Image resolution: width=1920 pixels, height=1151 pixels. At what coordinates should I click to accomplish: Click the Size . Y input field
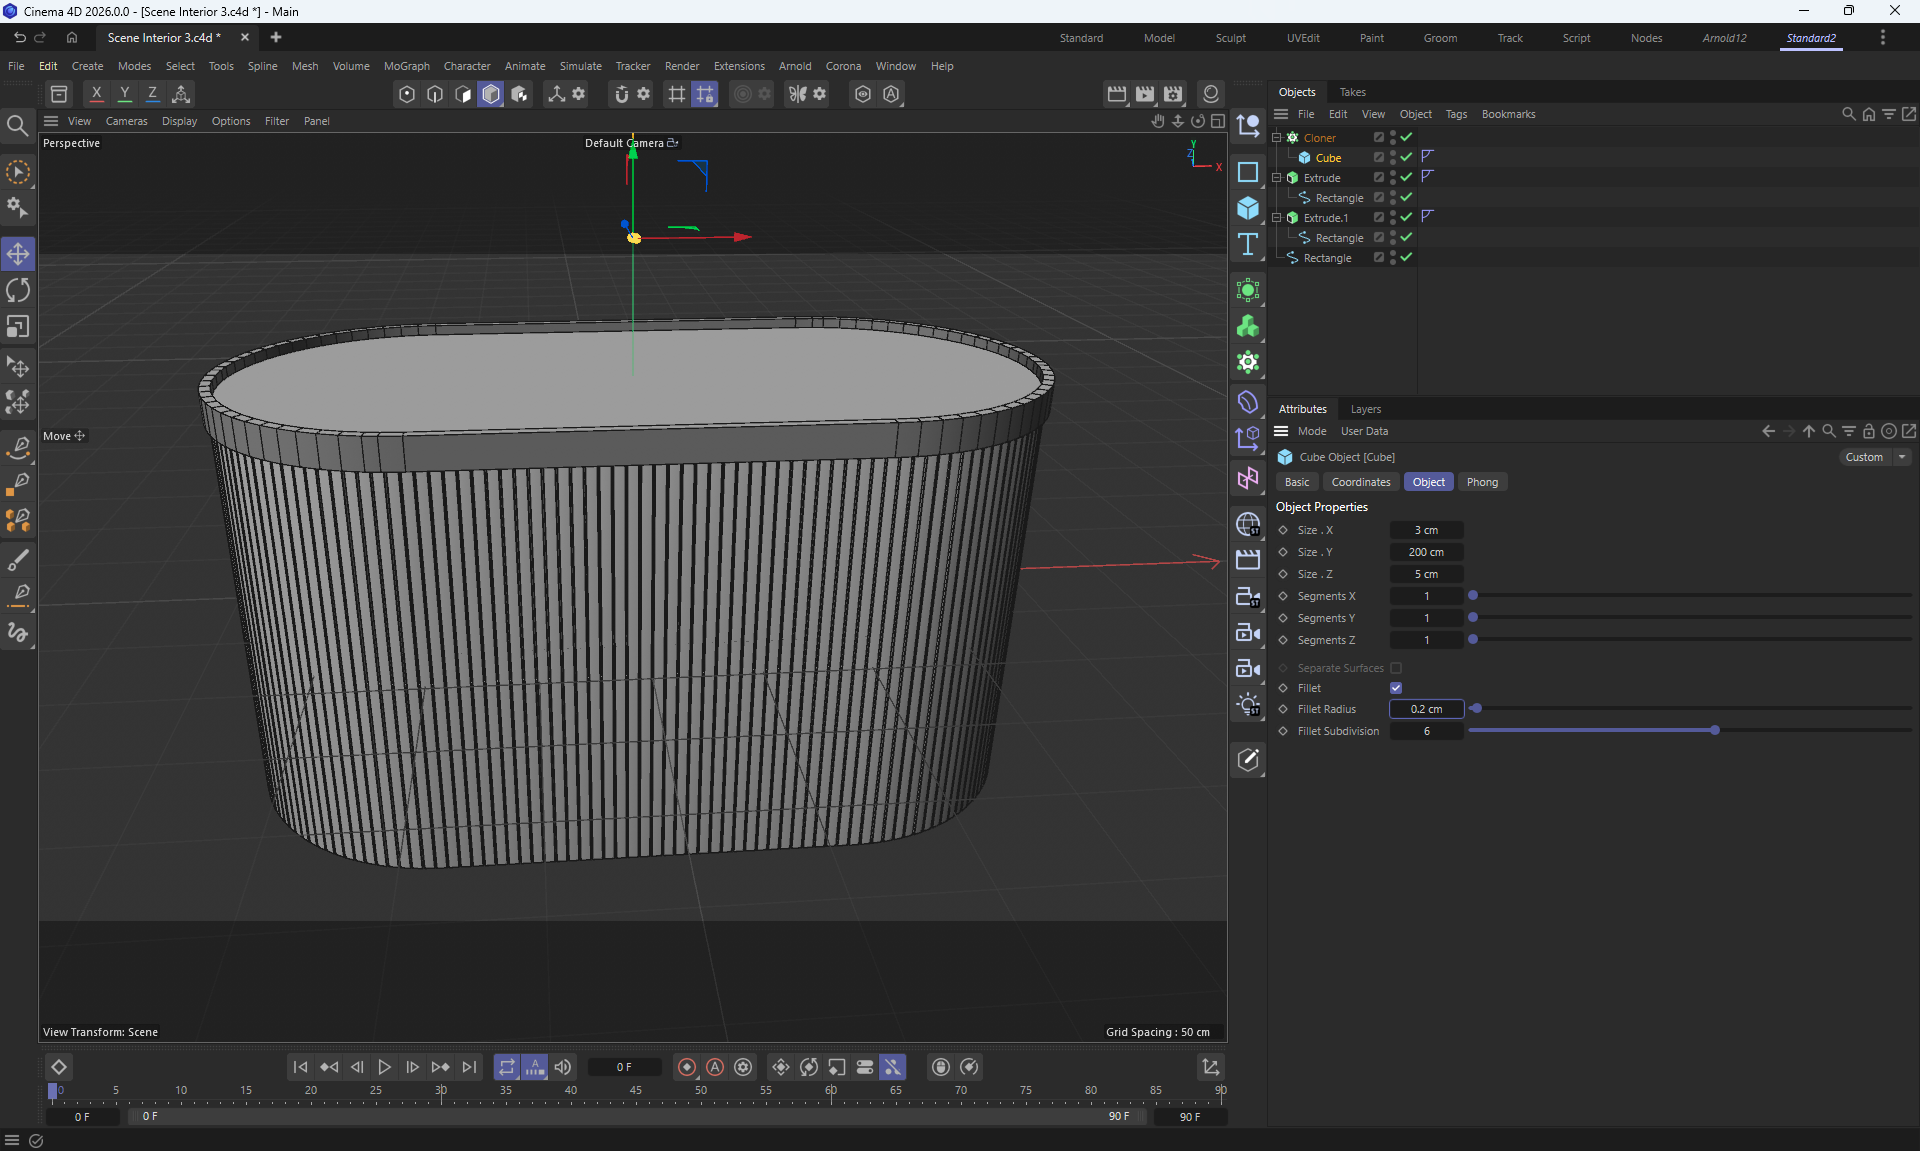(x=1426, y=552)
